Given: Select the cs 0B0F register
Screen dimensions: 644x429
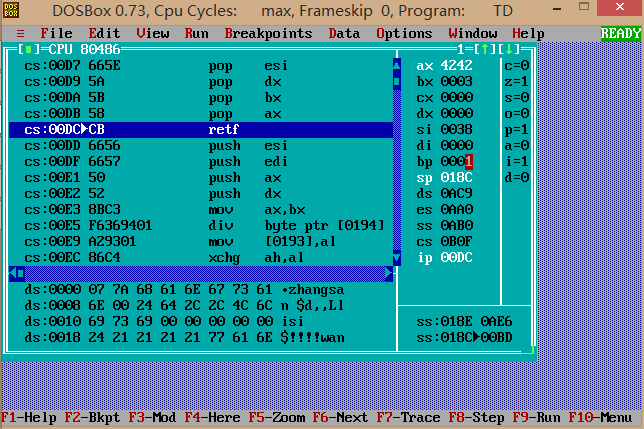Looking at the screenshot, I should tap(444, 242).
